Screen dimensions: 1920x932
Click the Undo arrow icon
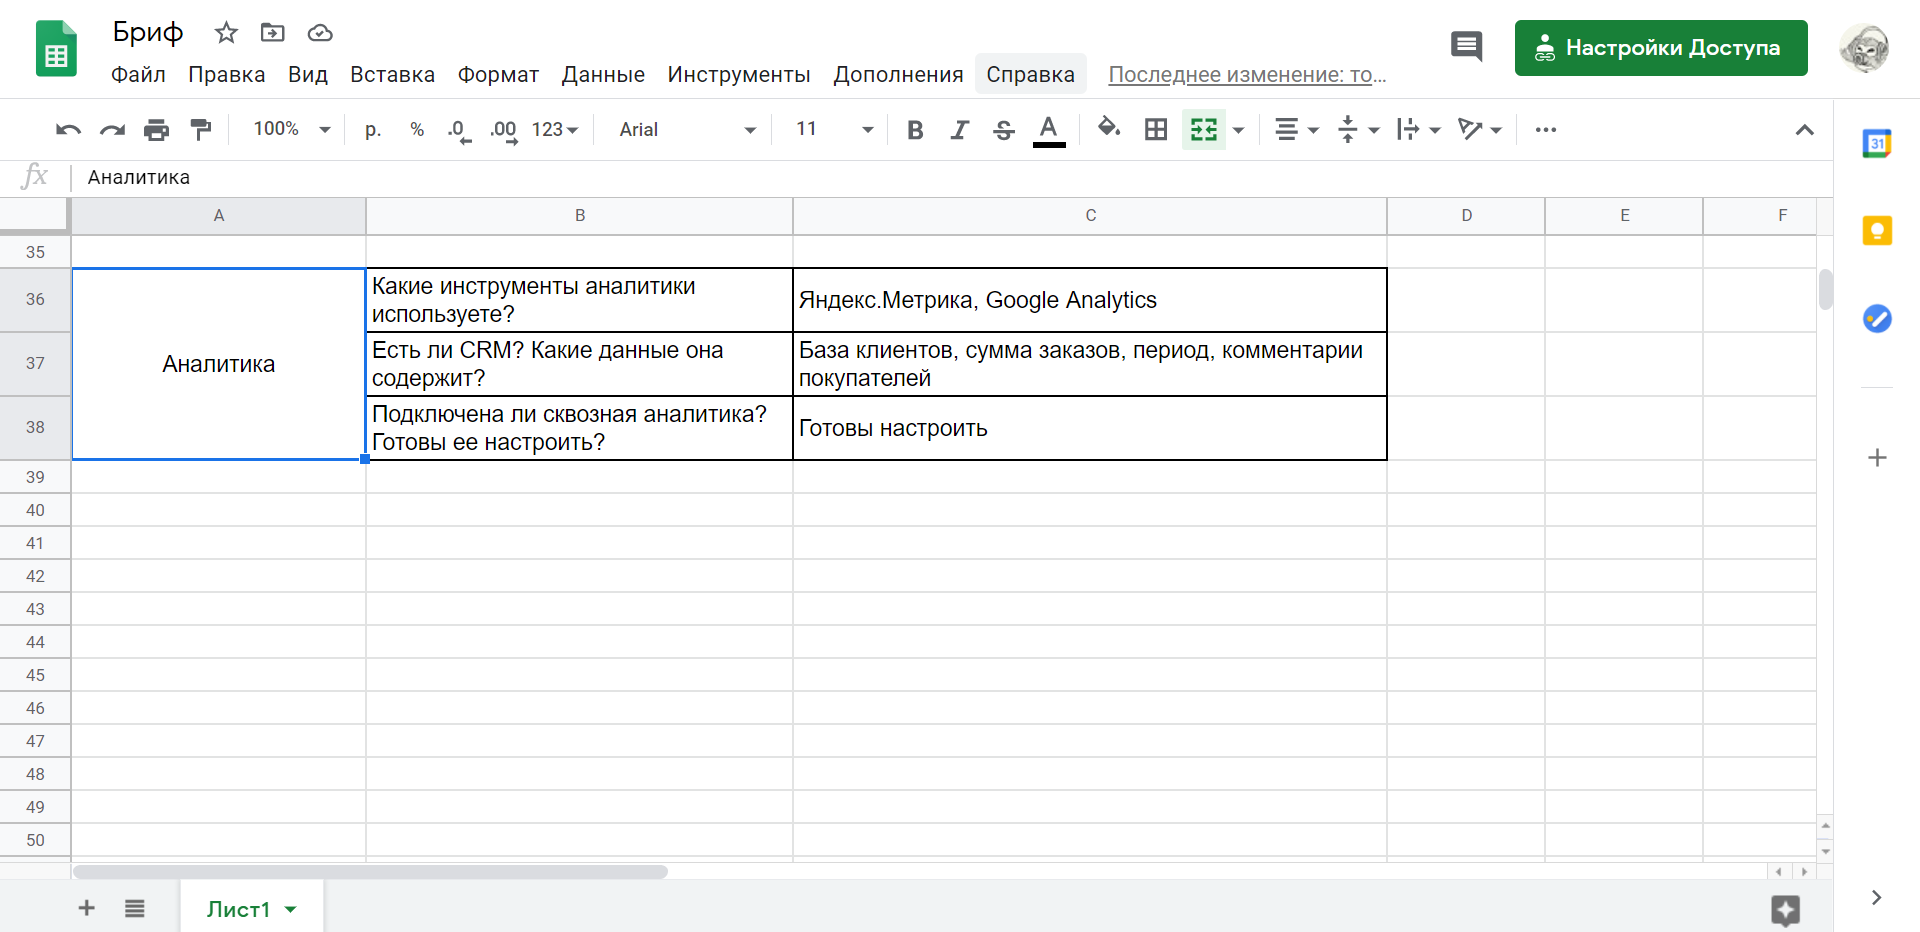click(68, 130)
